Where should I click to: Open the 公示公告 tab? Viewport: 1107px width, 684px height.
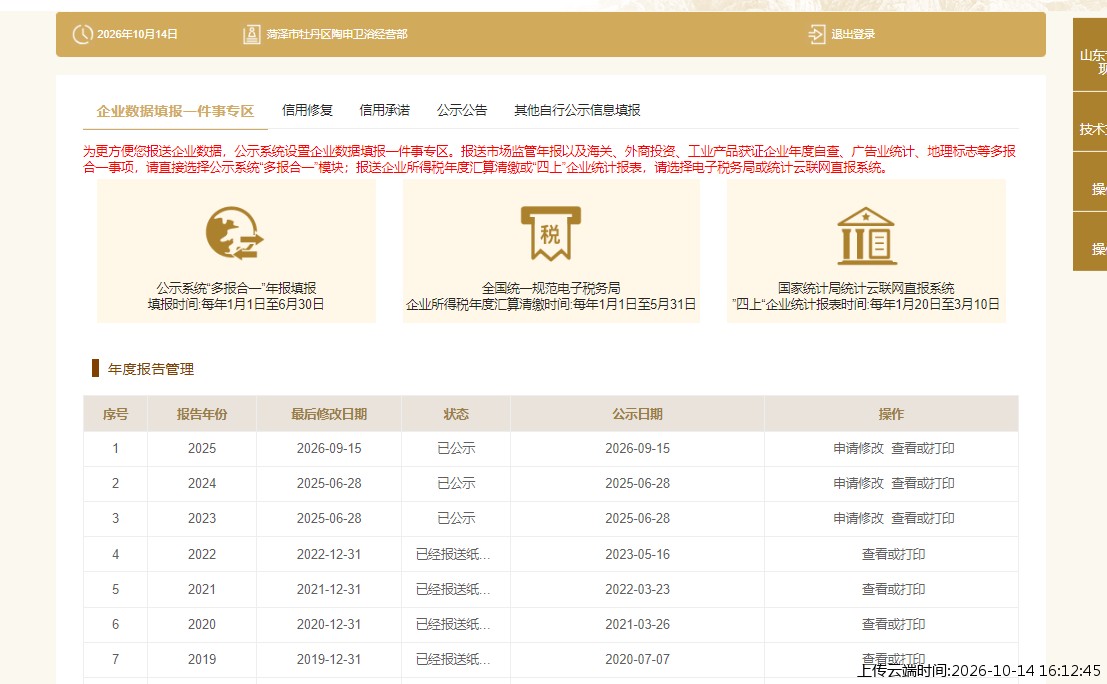pyautogui.click(x=462, y=110)
